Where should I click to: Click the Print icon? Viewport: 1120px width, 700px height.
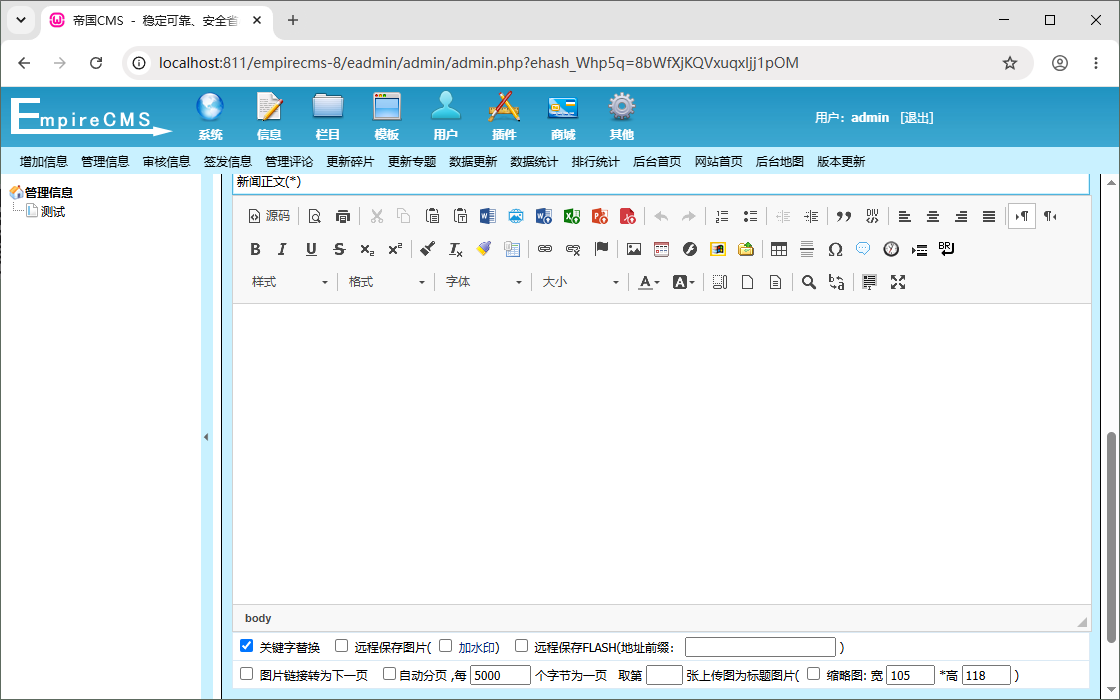coord(343,216)
